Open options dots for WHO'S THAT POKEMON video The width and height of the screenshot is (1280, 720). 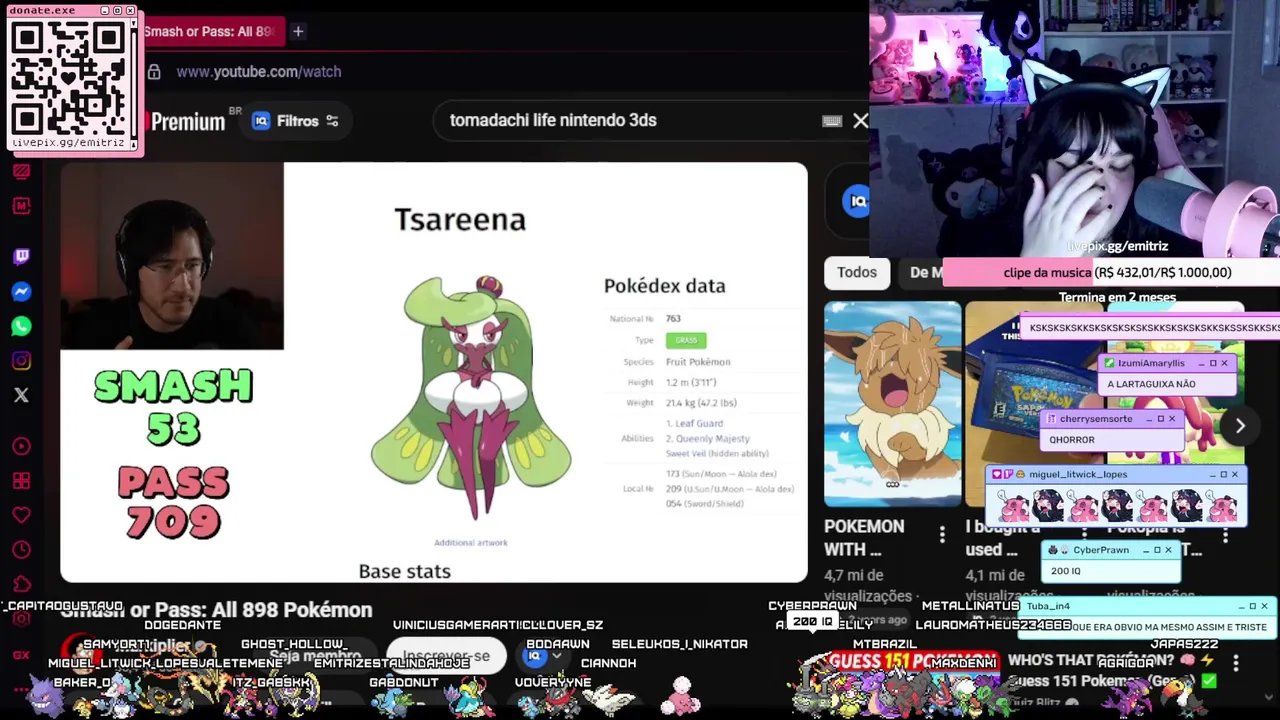1236,663
